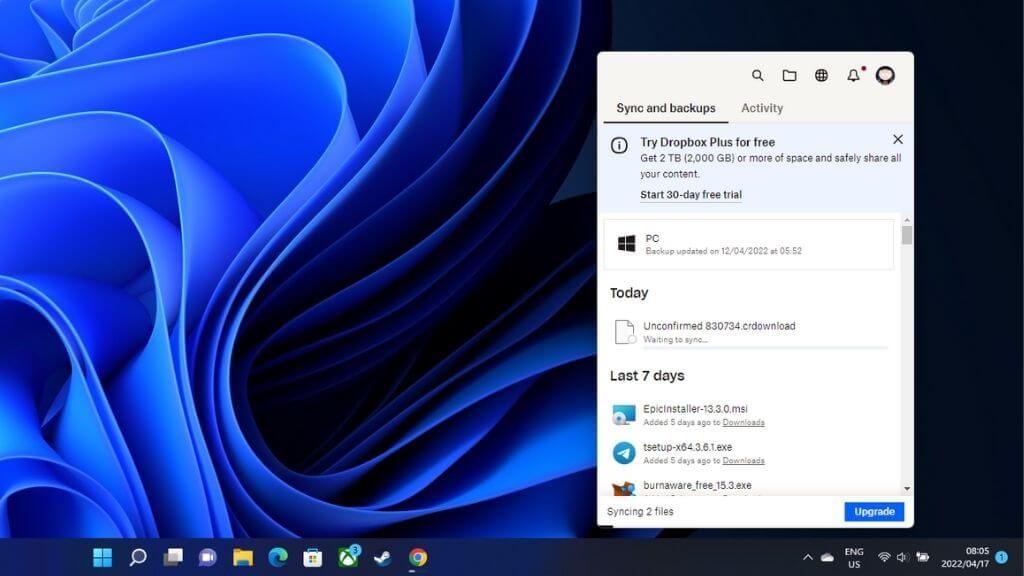Screen dimensions: 1024x576
Task: Select the EpicInstaller-13.3.0.msi file entry
Action: [x=749, y=415]
